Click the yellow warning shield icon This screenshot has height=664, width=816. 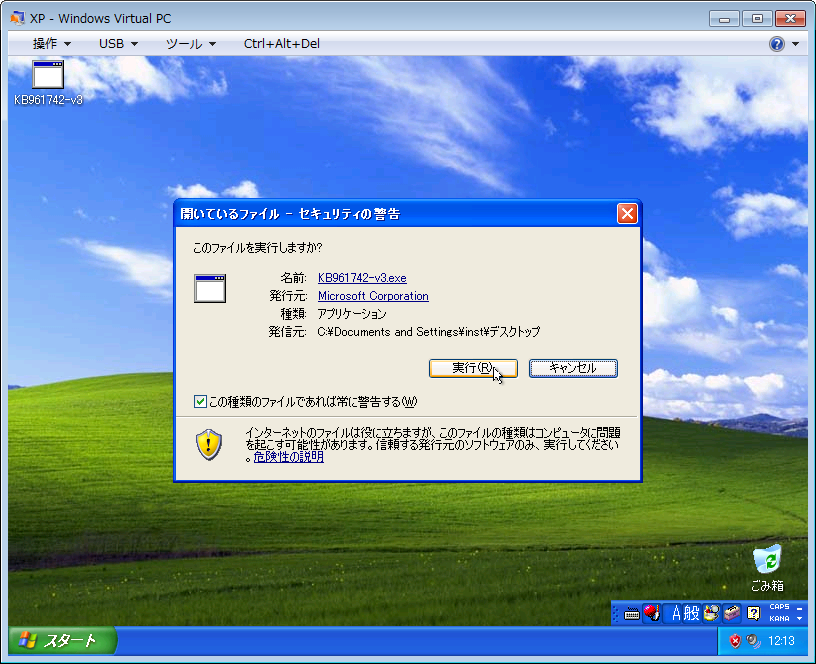pos(209,444)
